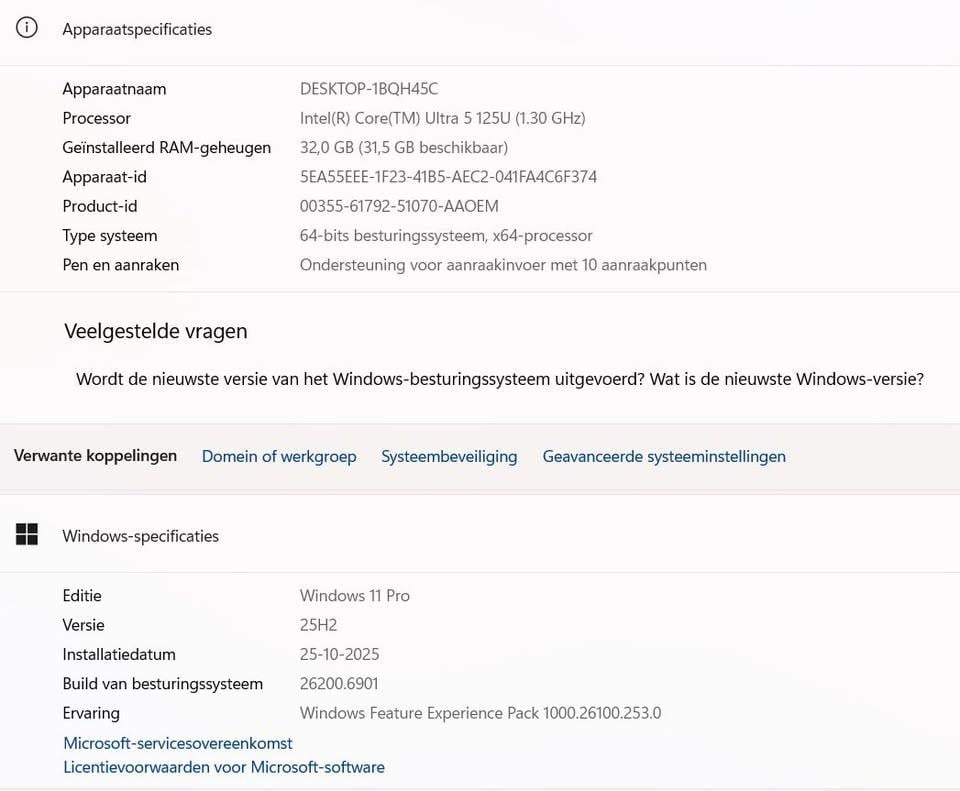Click the Verwante koppelingen label
The image size is (960, 791).
coord(94,455)
